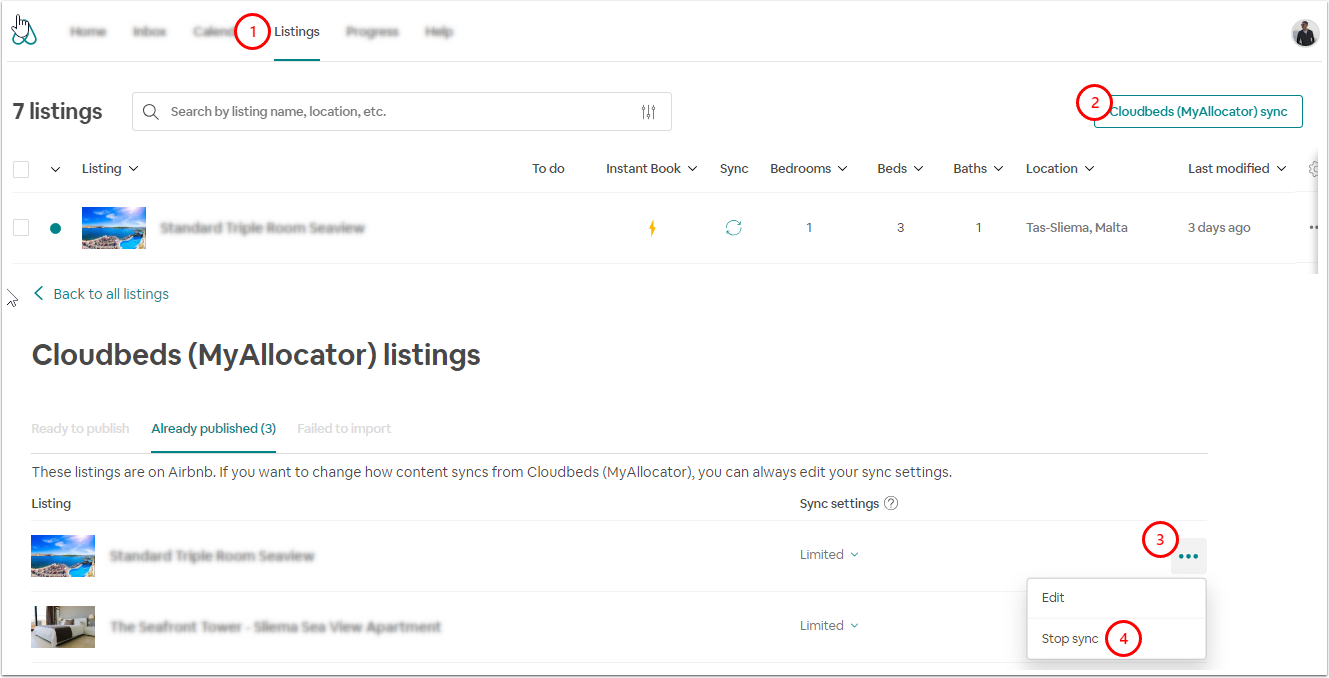This screenshot has height=678, width=1329.
Task: Click the search magnifier icon
Action: pos(151,112)
